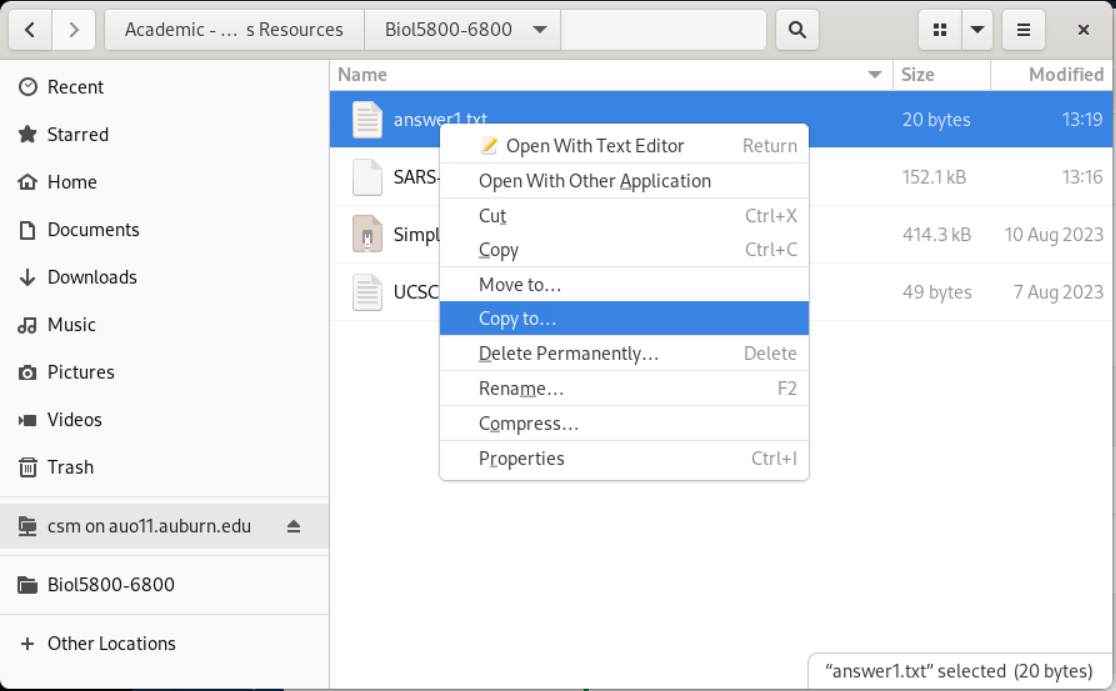Sort by Size column header
Screen dimensions: 1116x691
(x=942, y=75)
